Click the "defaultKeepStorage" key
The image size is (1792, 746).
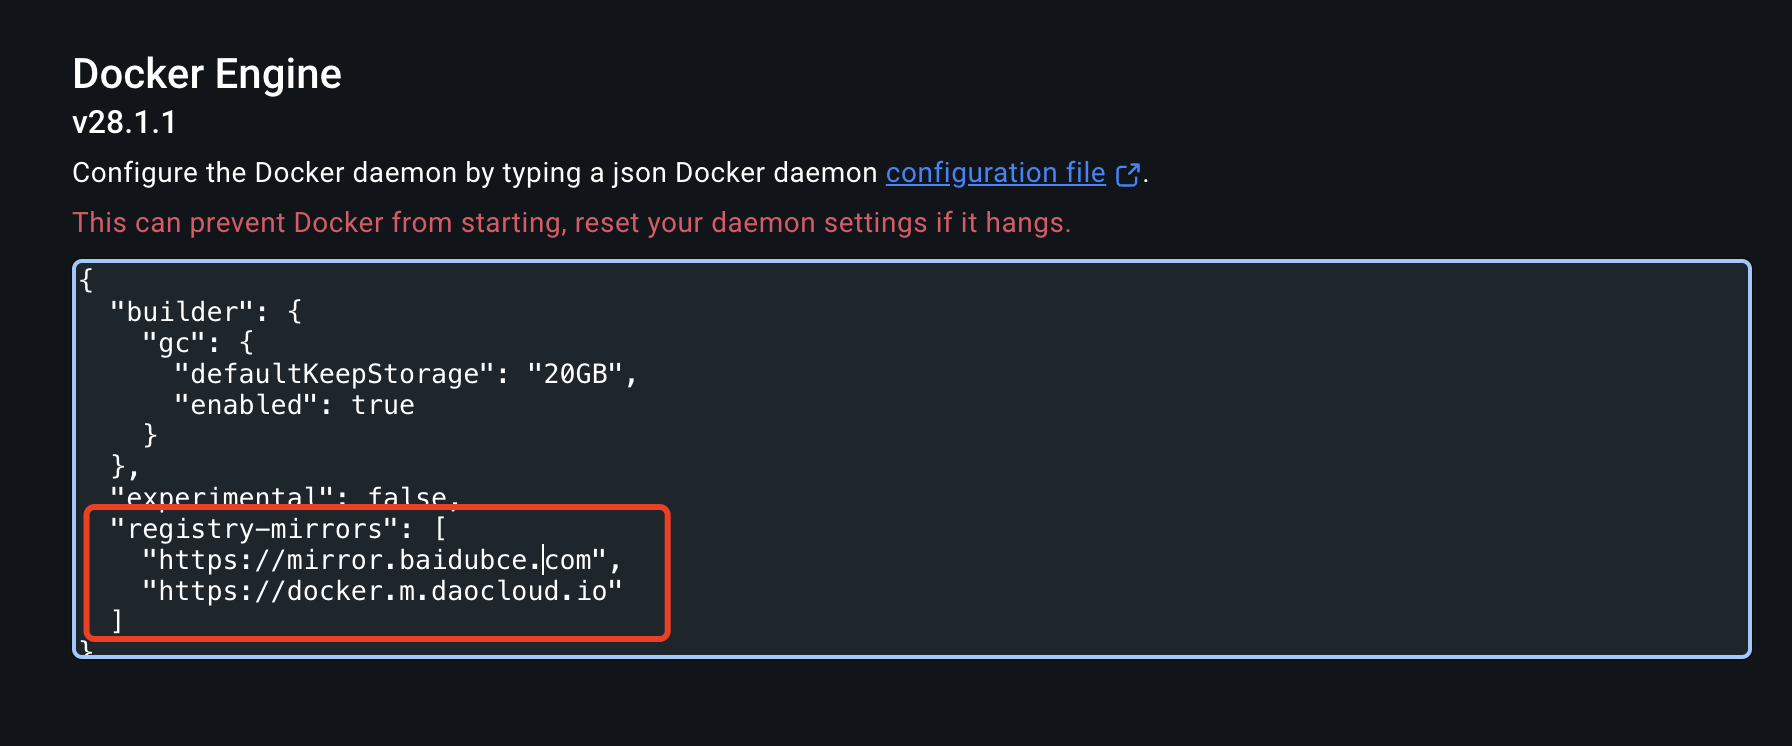click(334, 374)
